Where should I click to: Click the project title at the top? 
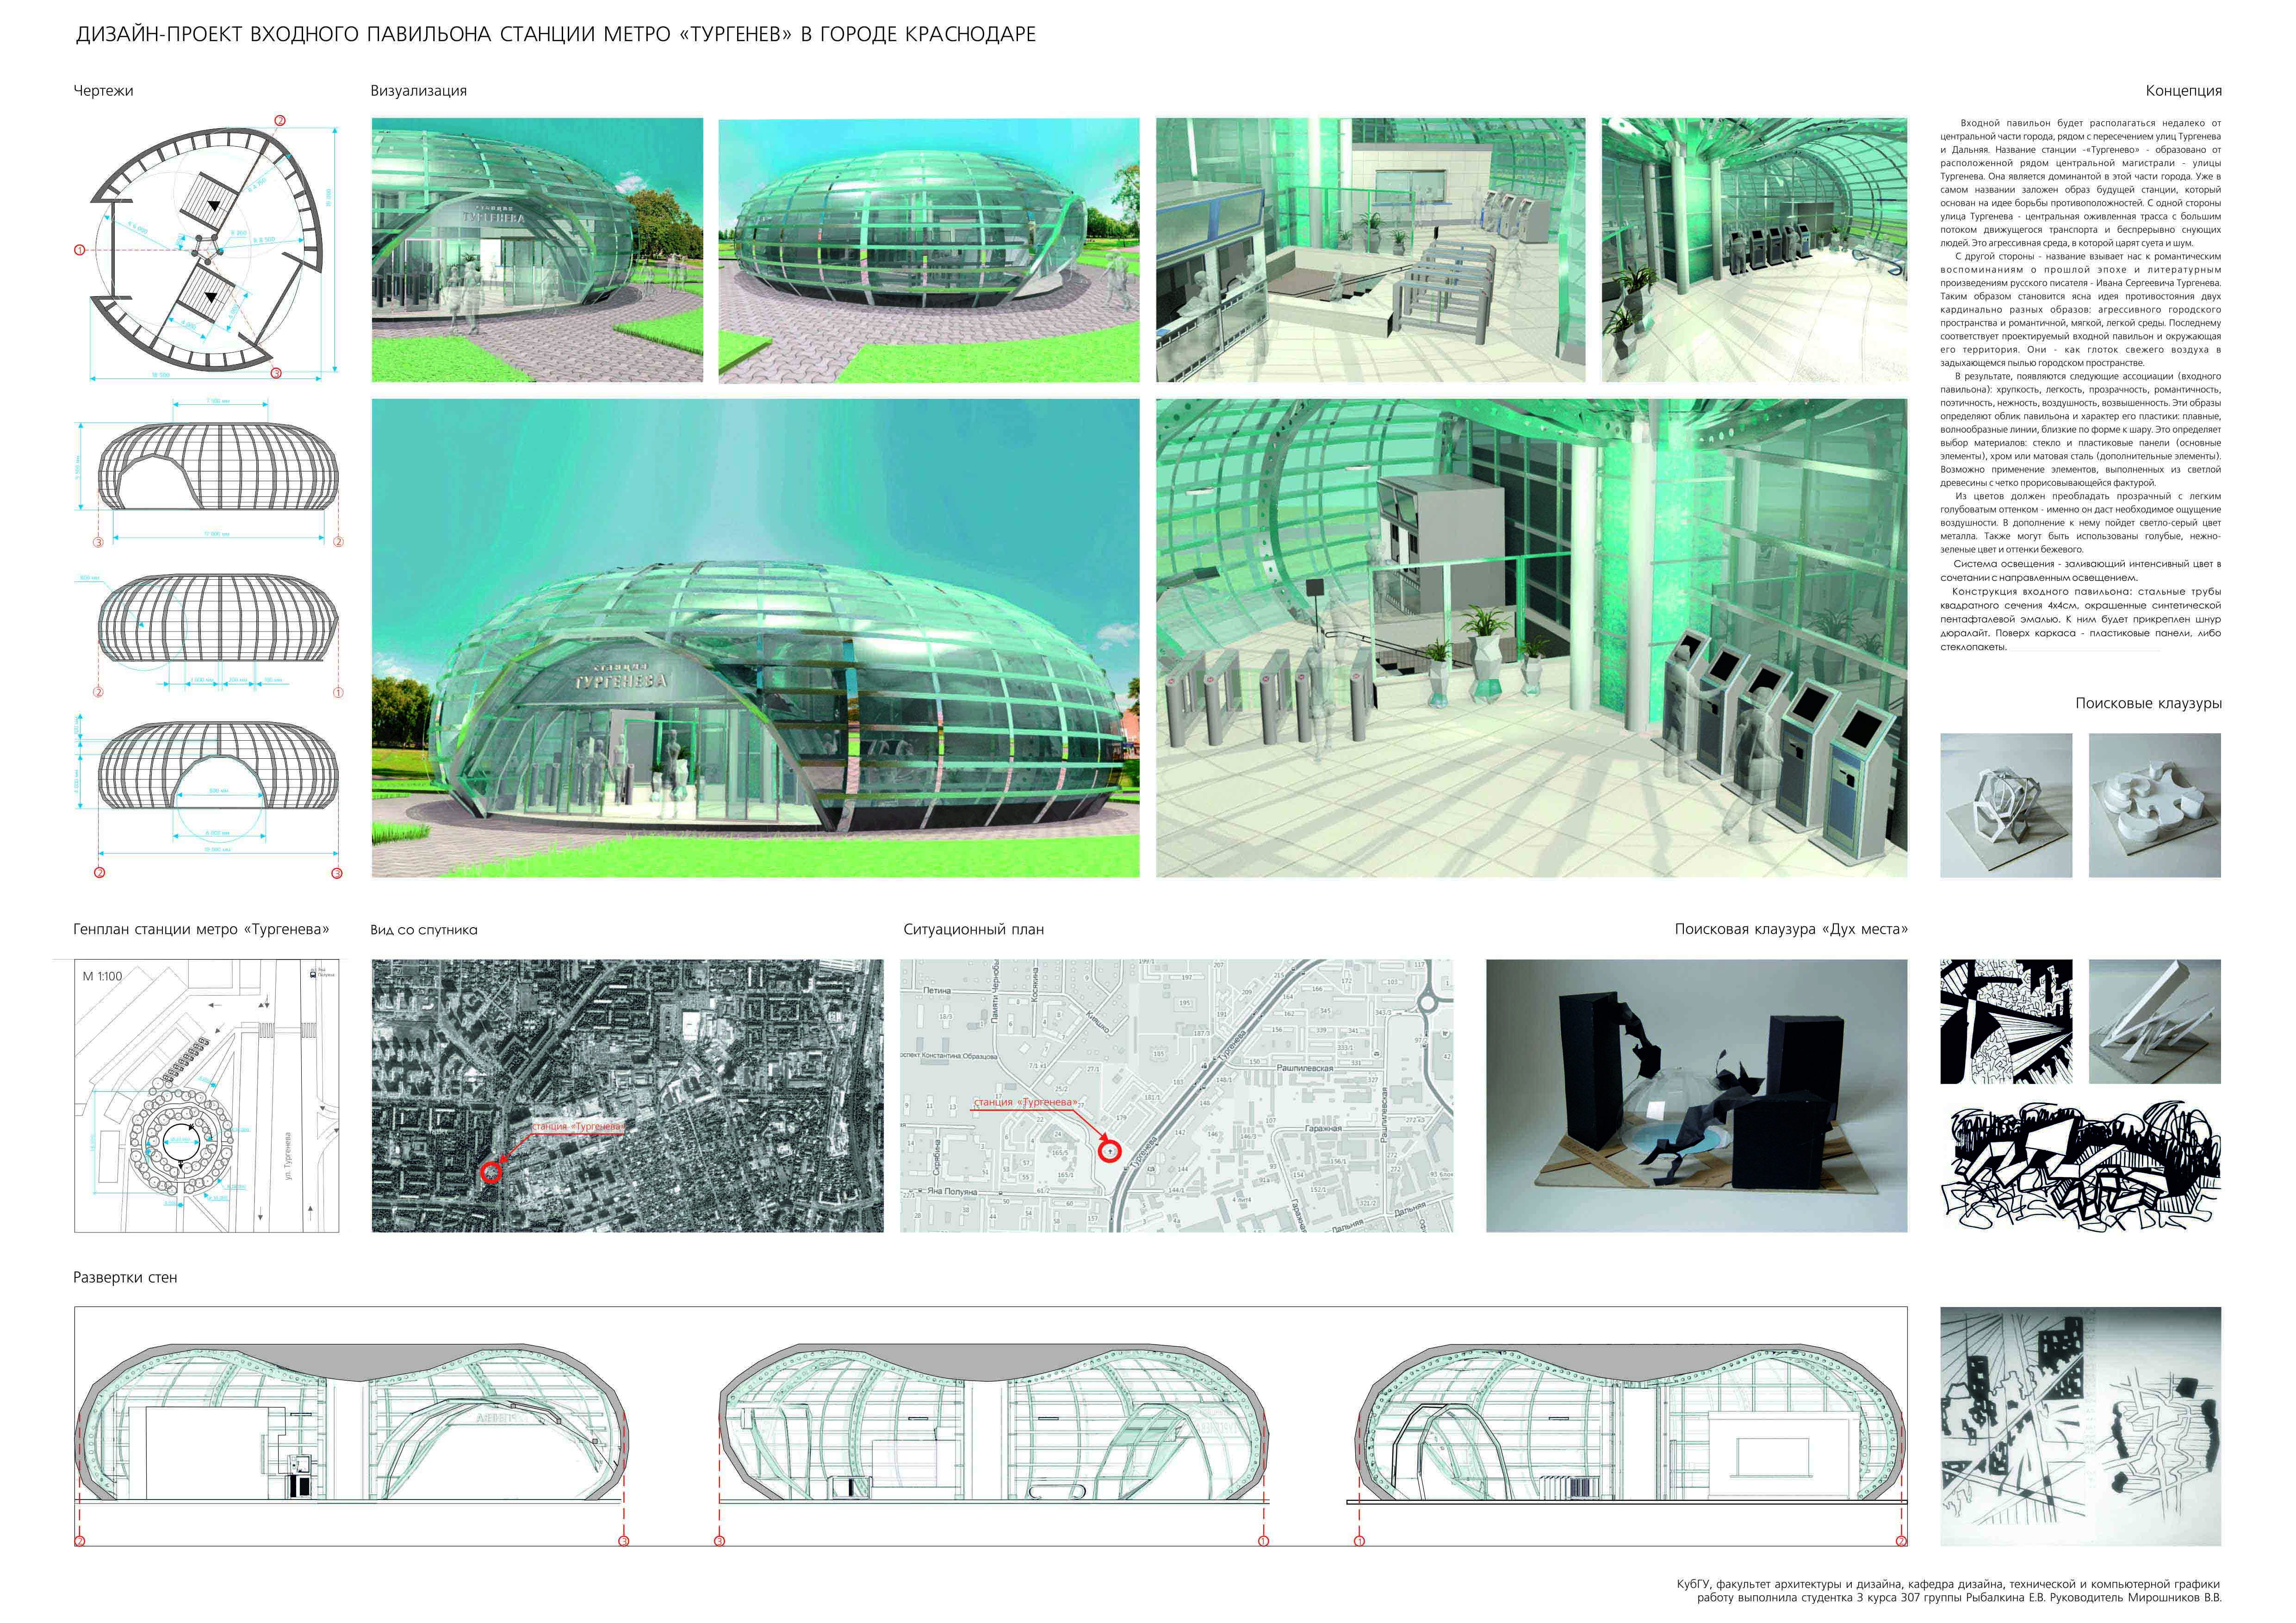tap(556, 35)
